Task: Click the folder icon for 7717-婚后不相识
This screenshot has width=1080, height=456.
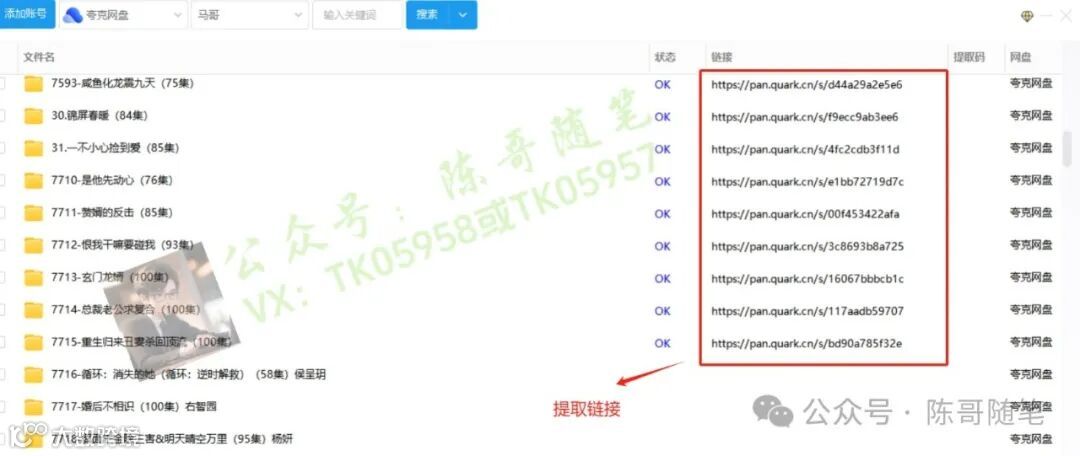Action: [33, 406]
